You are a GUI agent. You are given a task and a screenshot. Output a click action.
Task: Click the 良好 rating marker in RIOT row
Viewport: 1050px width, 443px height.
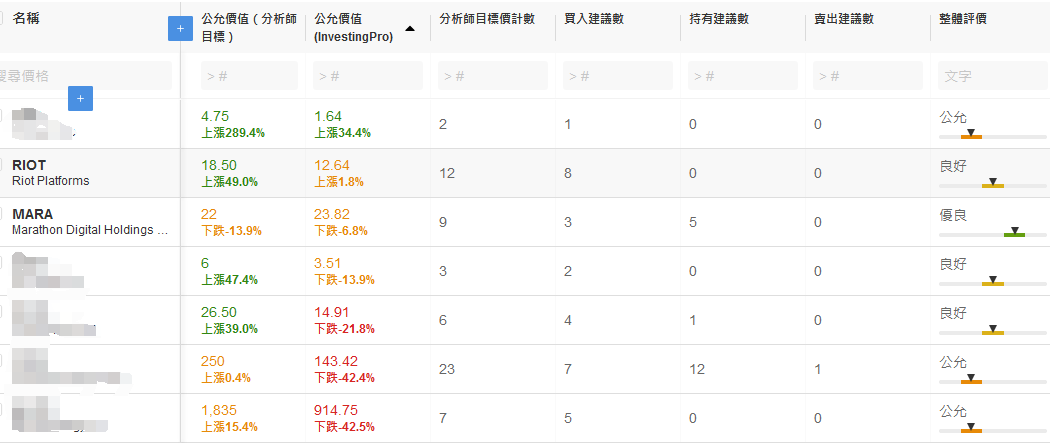tap(992, 183)
